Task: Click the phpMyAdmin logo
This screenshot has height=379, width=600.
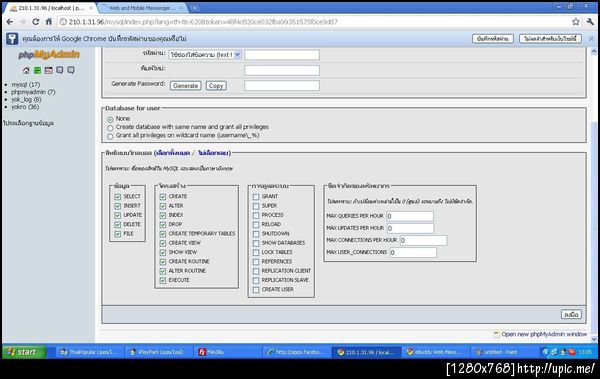Action: pyautogui.click(x=49, y=55)
